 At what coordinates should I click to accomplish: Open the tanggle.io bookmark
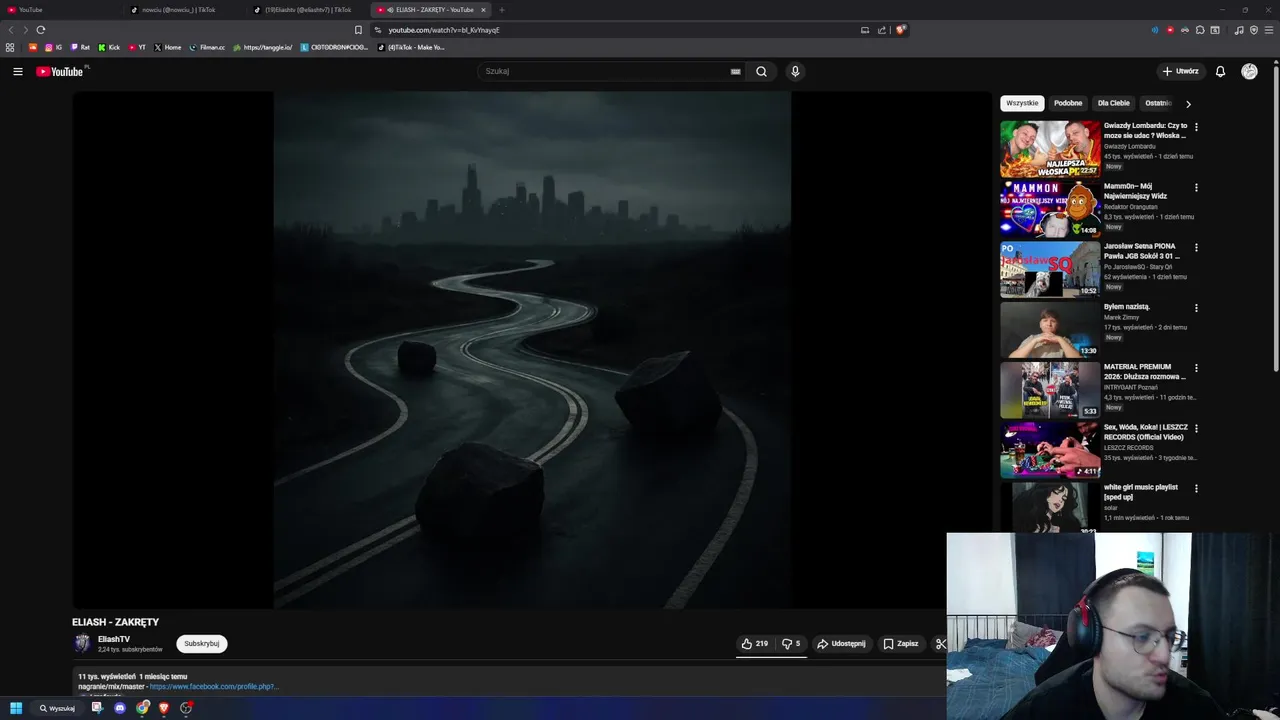263,47
